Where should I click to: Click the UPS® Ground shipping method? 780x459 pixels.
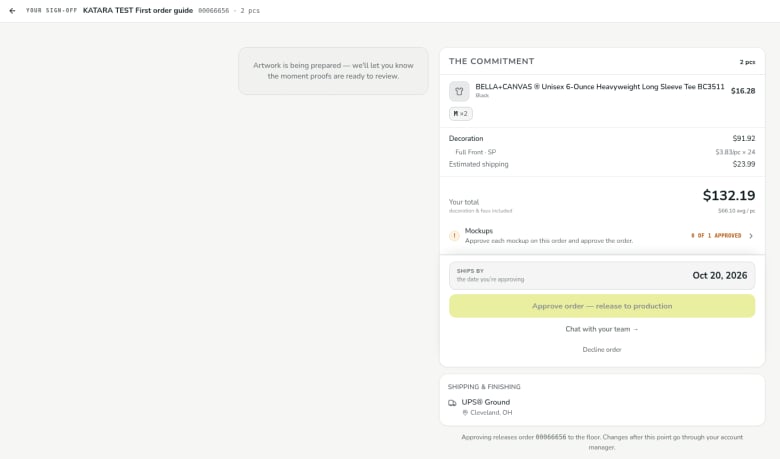pos(486,402)
